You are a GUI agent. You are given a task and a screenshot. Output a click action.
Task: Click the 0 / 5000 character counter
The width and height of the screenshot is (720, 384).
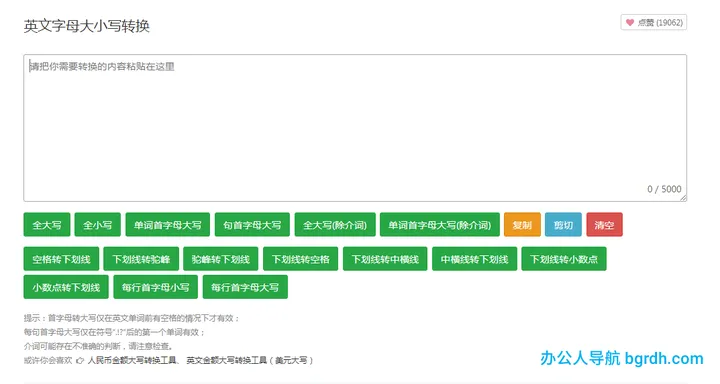point(664,189)
